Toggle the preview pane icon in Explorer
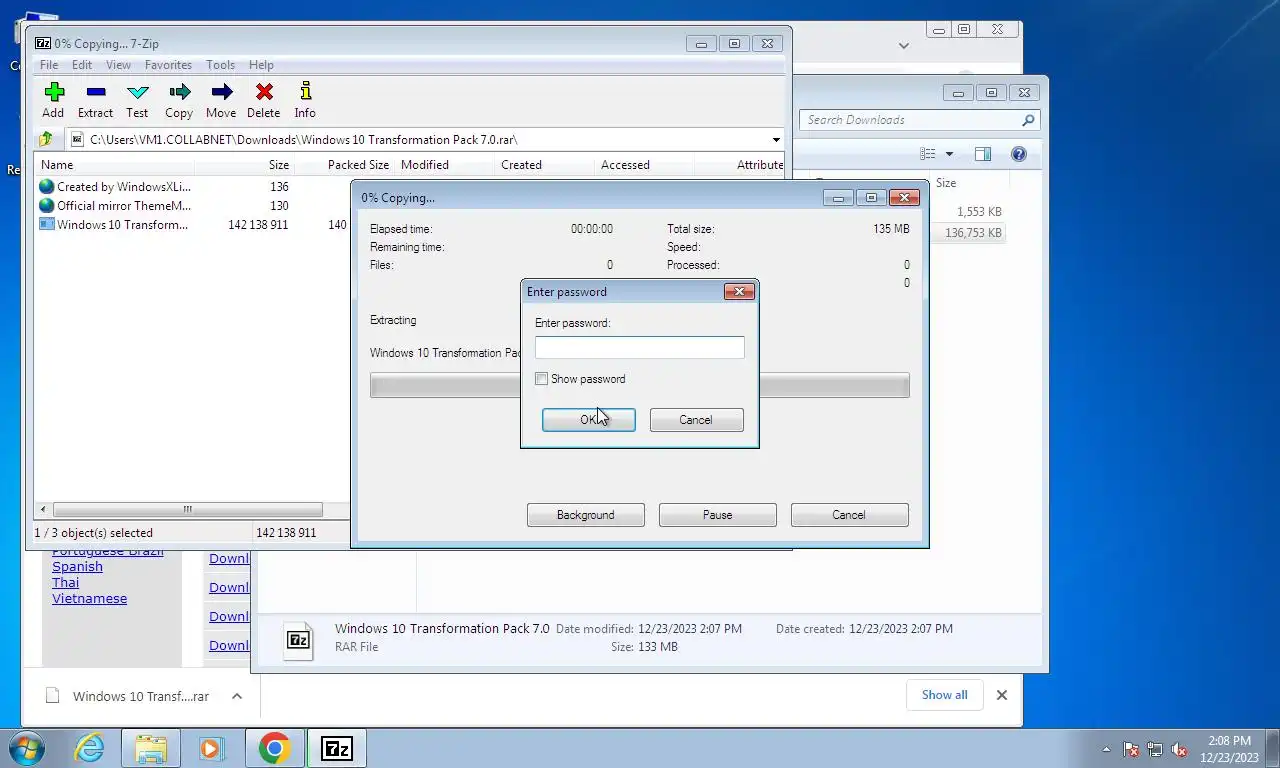 click(x=983, y=154)
